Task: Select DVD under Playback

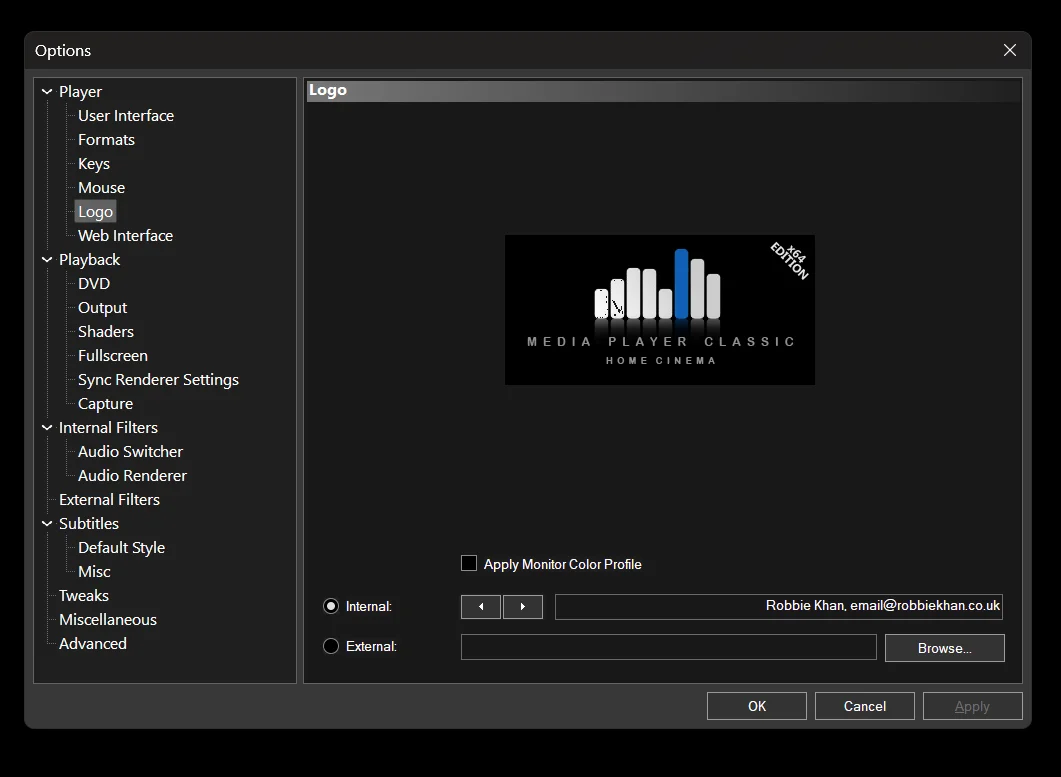Action: (x=93, y=284)
